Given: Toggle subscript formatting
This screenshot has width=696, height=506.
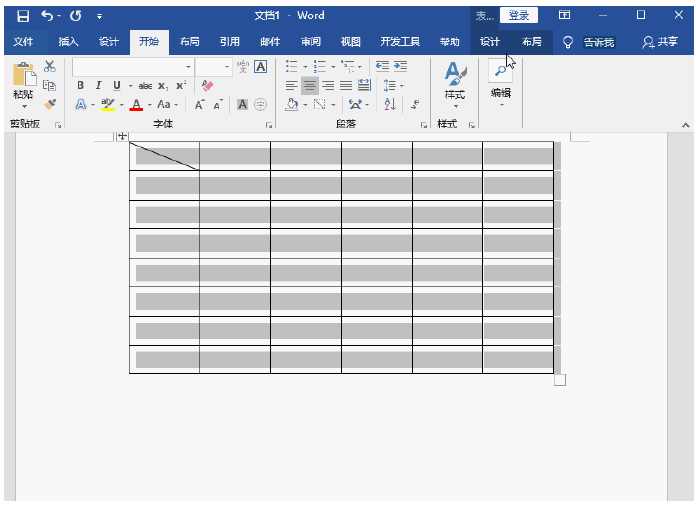Looking at the screenshot, I should click(x=163, y=86).
